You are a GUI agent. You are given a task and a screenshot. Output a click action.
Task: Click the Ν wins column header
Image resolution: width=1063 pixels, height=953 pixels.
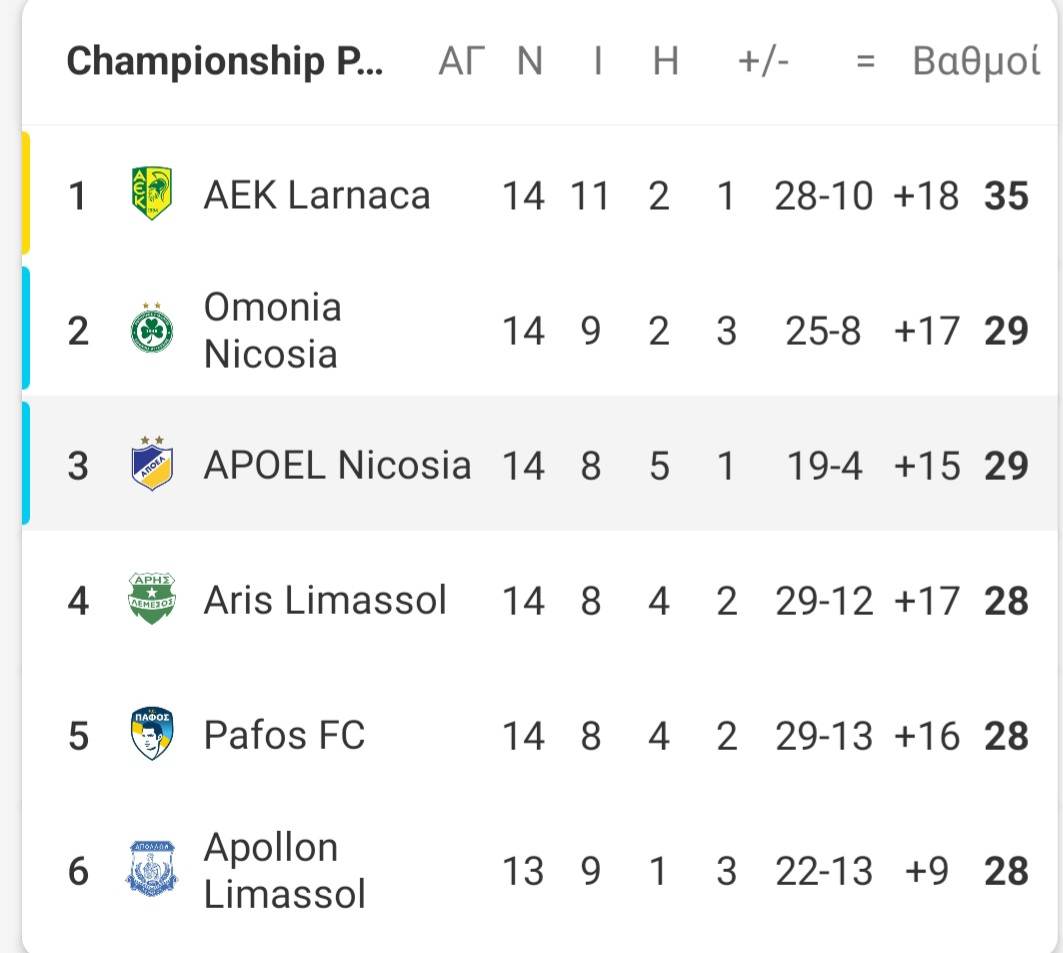point(529,61)
